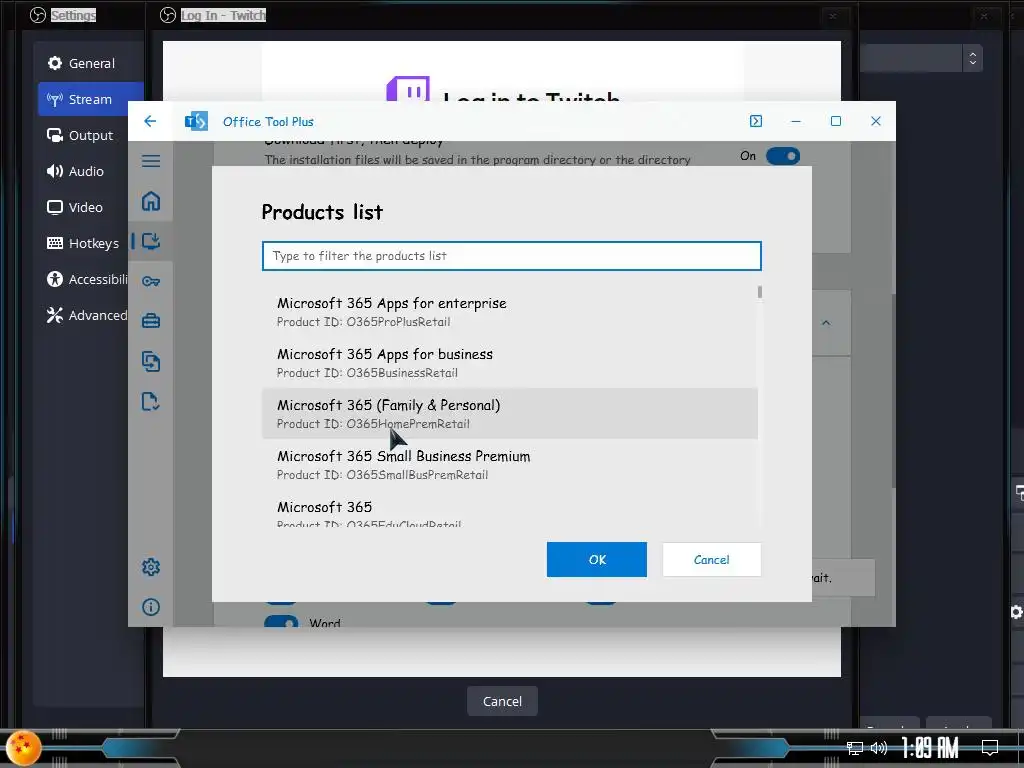This screenshot has width=1024, height=768.
Task: Open the Documents sidebar icon
Action: click(151, 401)
